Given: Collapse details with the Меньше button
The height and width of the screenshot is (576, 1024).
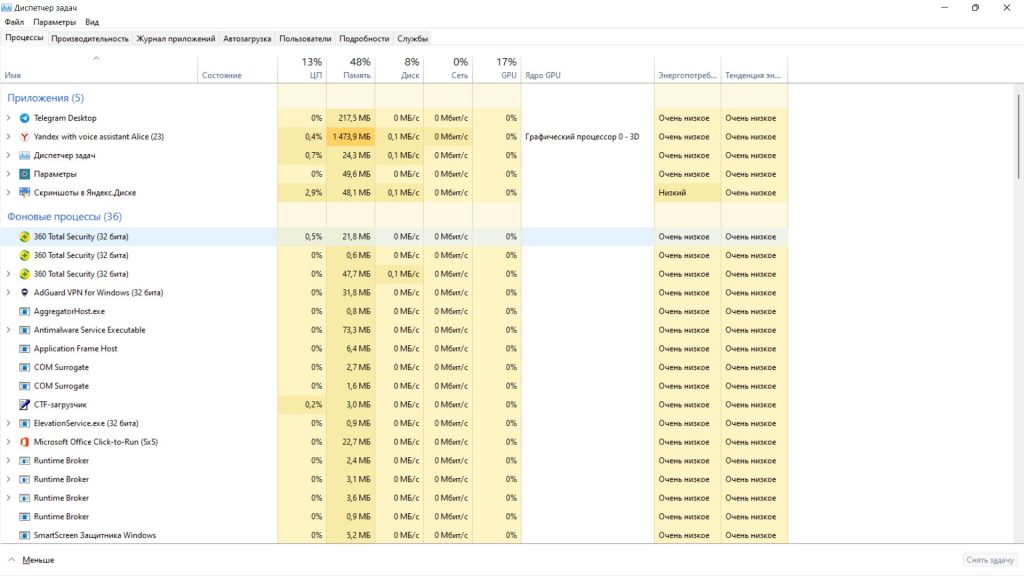Looking at the screenshot, I should point(31,560).
